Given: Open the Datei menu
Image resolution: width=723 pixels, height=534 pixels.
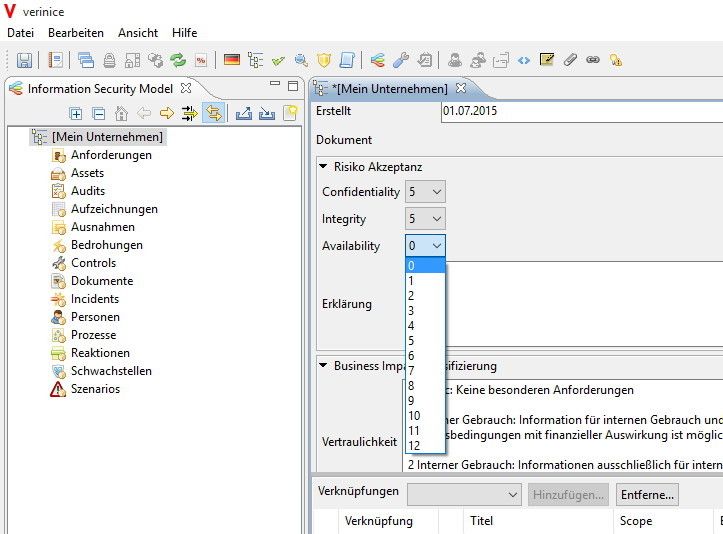Looking at the screenshot, I should point(21,33).
